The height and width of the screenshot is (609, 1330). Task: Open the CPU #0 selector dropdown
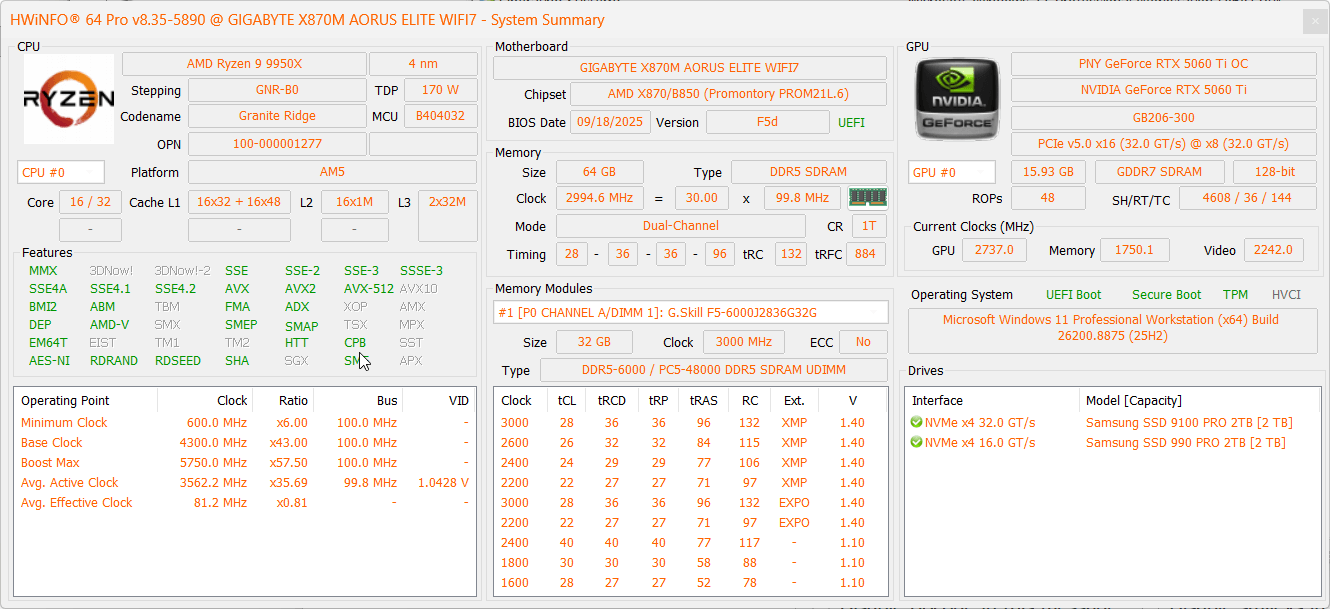coord(61,172)
